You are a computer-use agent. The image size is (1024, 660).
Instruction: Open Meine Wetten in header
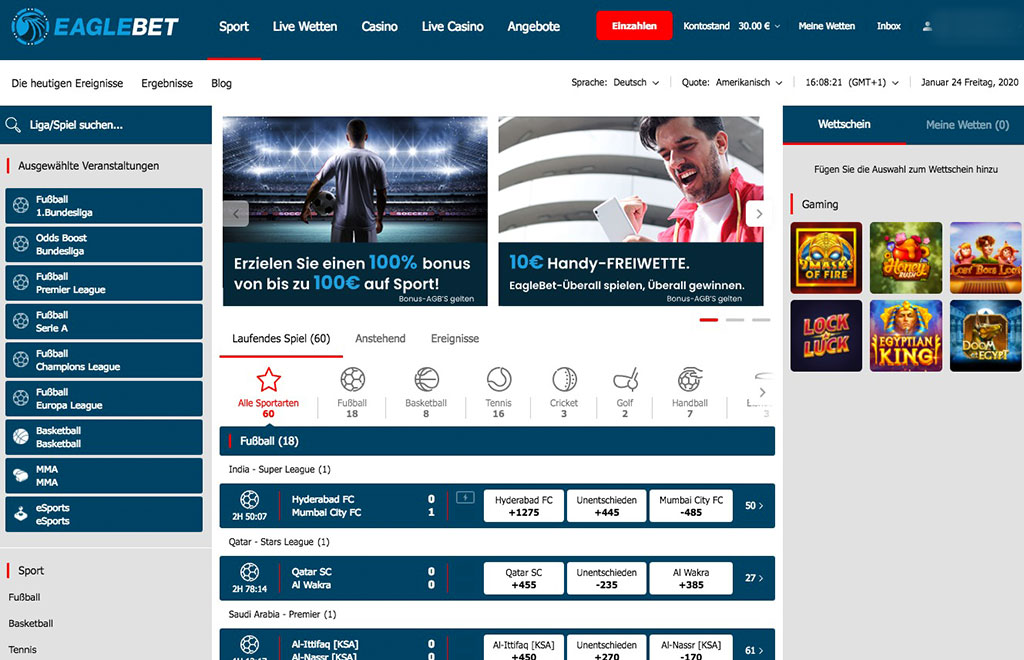click(826, 26)
